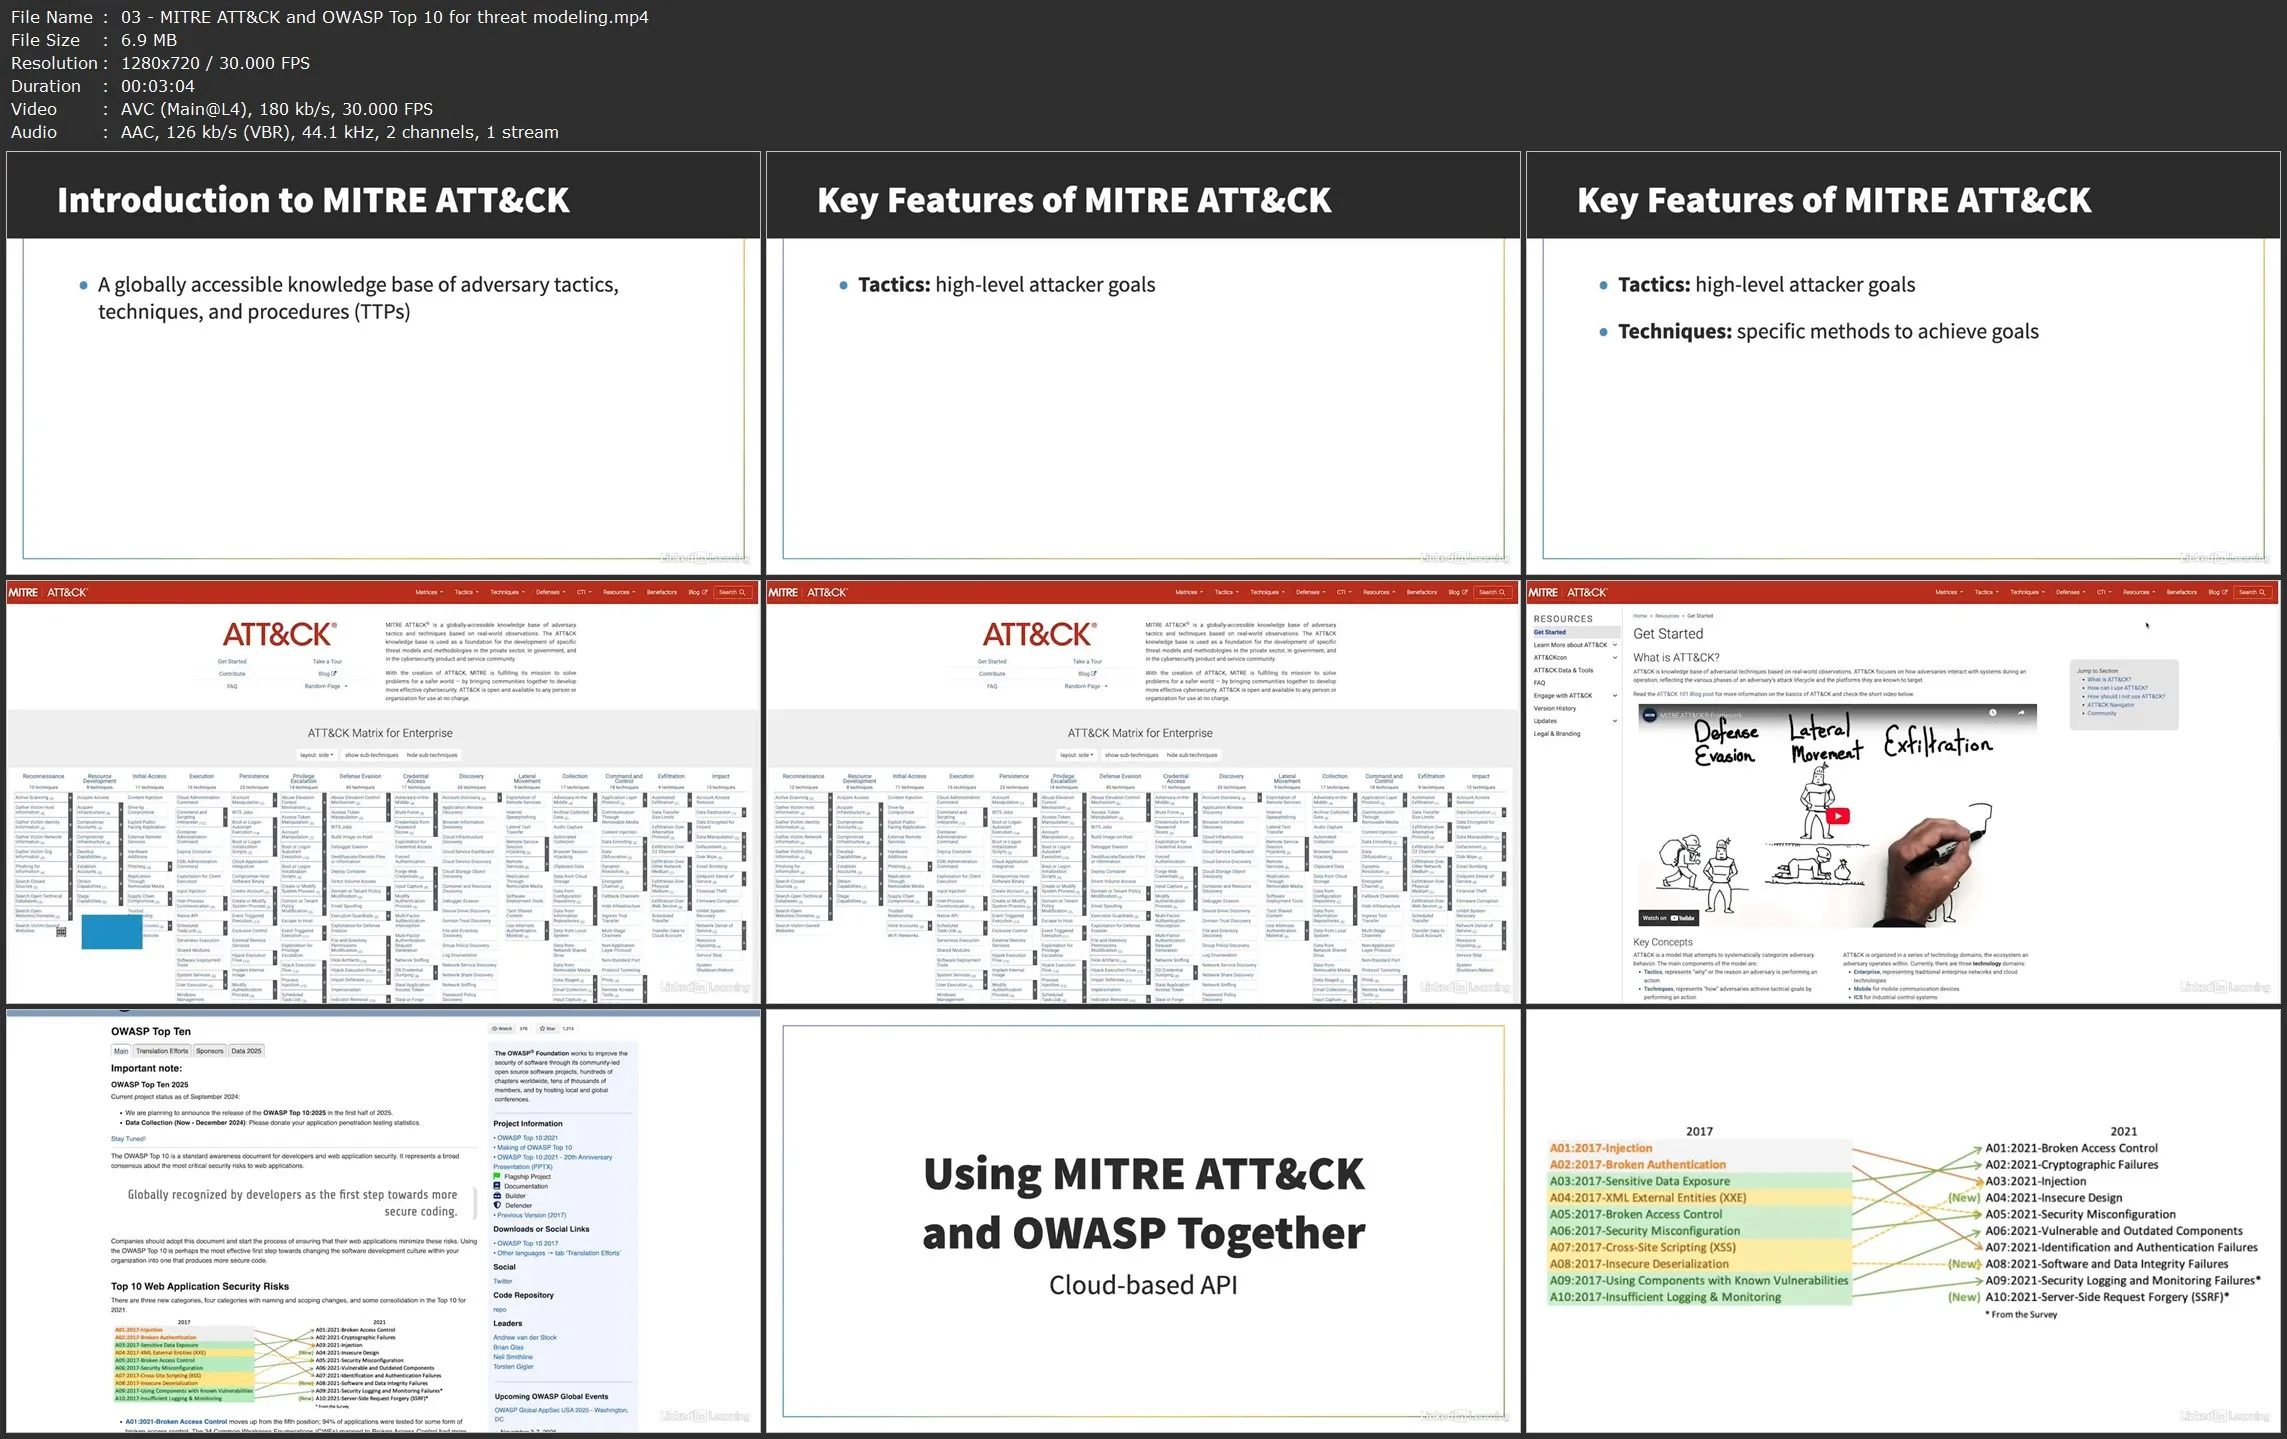This screenshot has width=2287, height=1439.
Task: Open Techniques dropdown in Get Started frame
Action: [2027, 592]
